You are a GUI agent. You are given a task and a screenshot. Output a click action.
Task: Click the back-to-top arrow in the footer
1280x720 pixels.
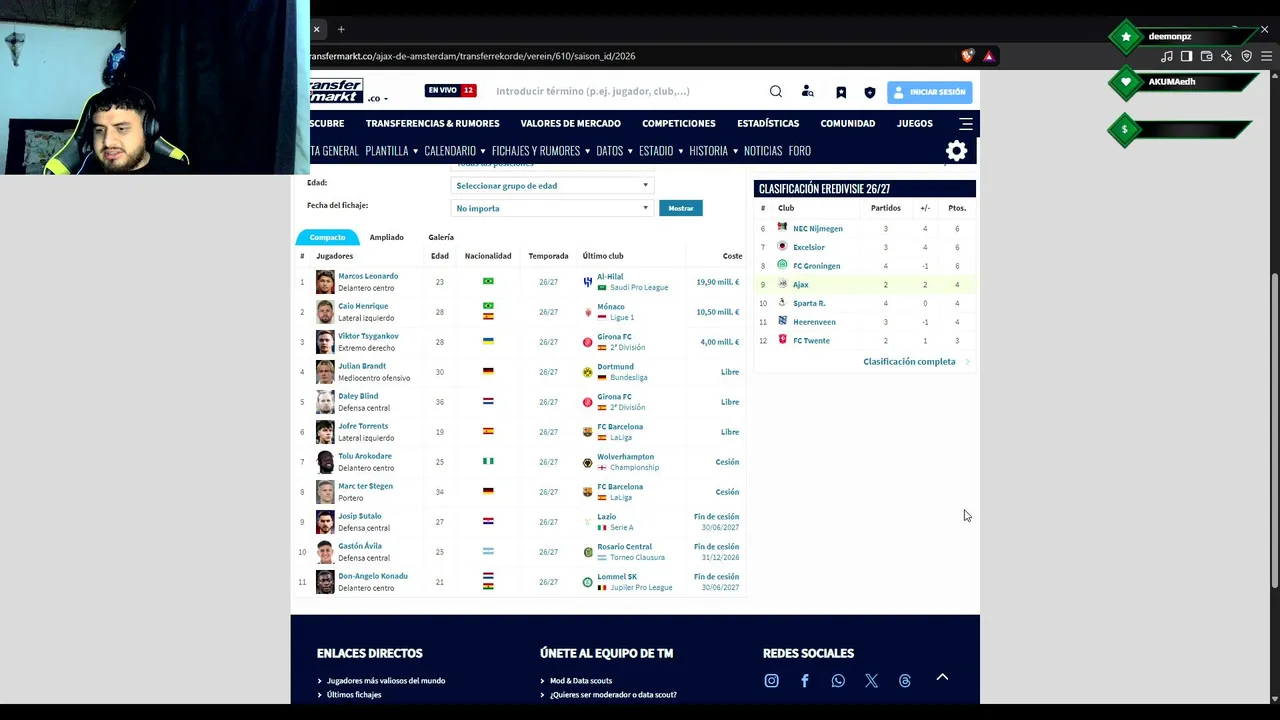click(942, 677)
